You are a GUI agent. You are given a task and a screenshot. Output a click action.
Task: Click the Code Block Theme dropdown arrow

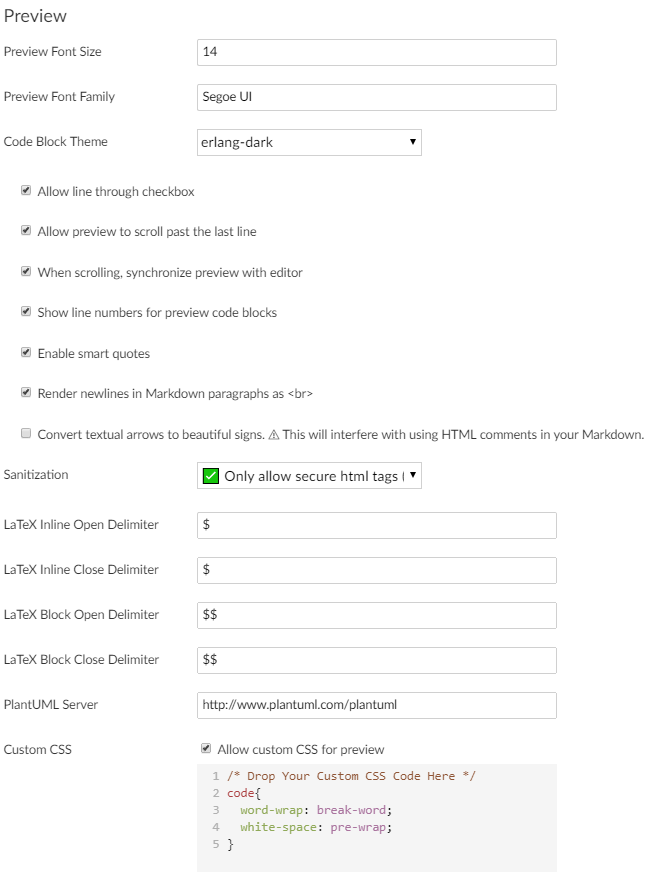coord(412,142)
